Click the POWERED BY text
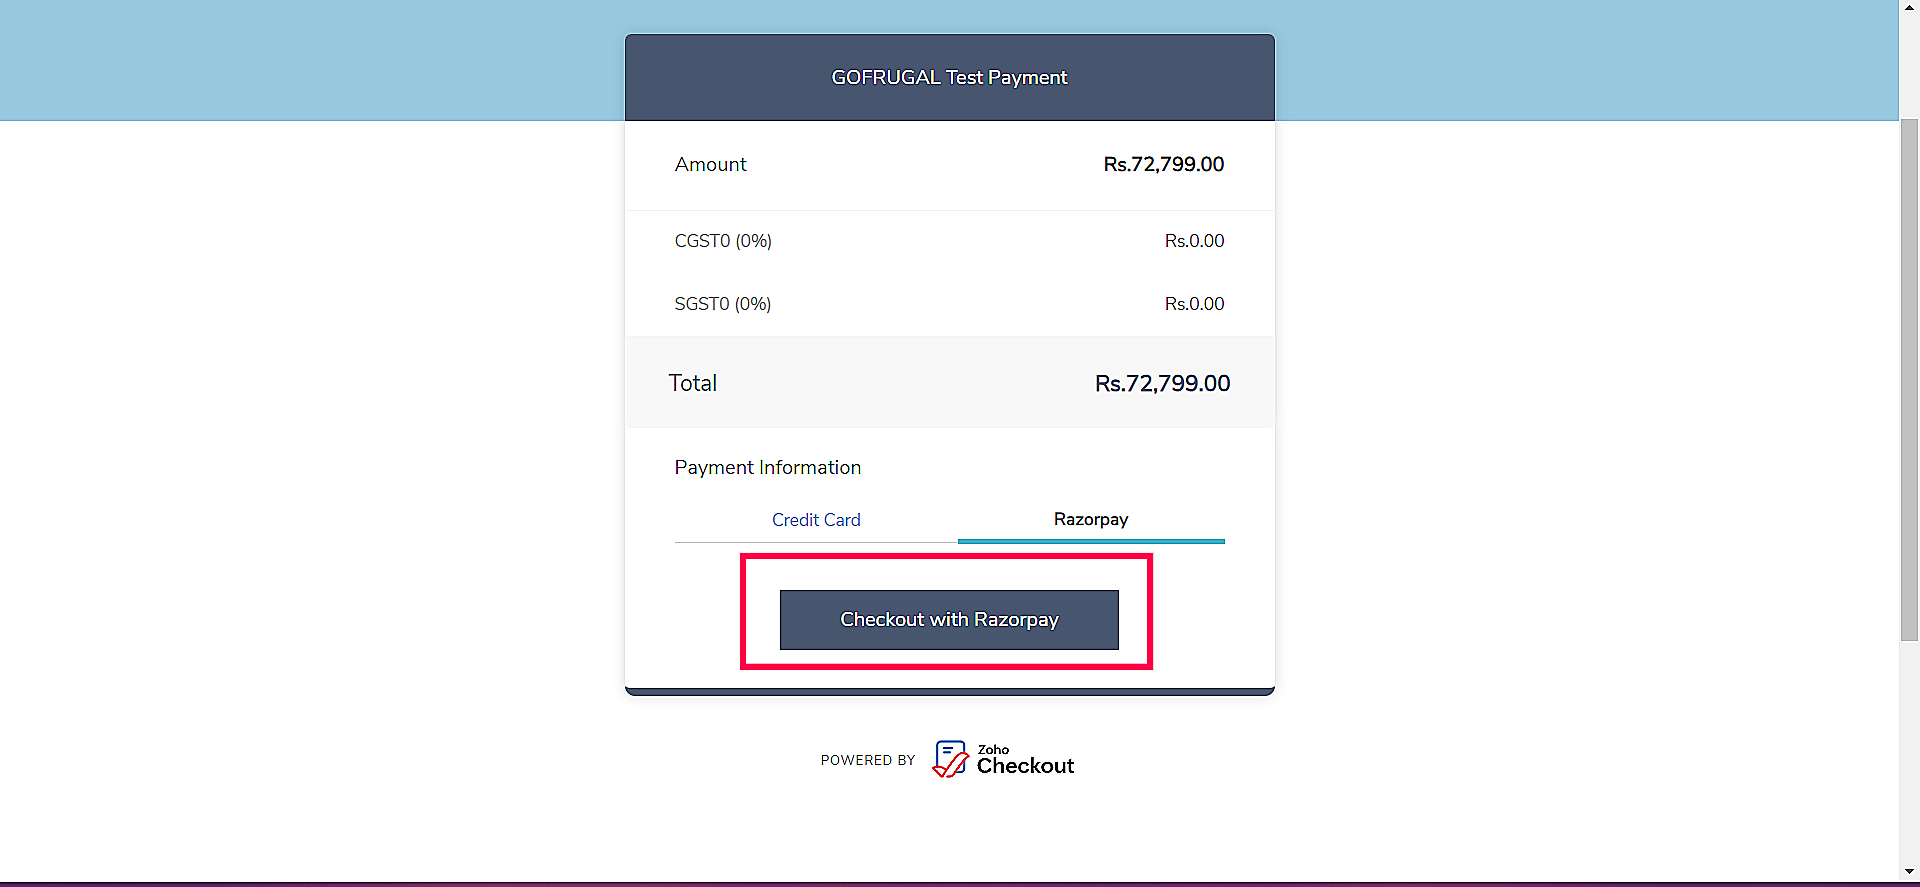The height and width of the screenshot is (887, 1920). (868, 761)
